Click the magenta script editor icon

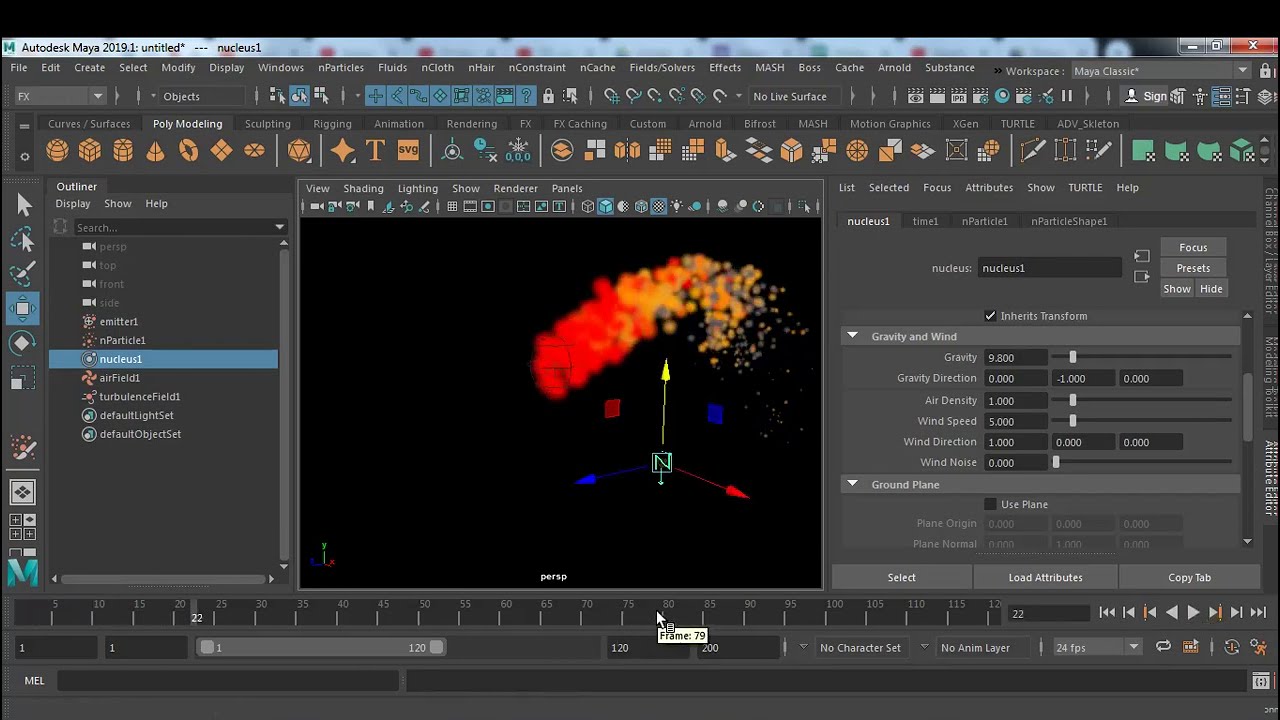1262,681
